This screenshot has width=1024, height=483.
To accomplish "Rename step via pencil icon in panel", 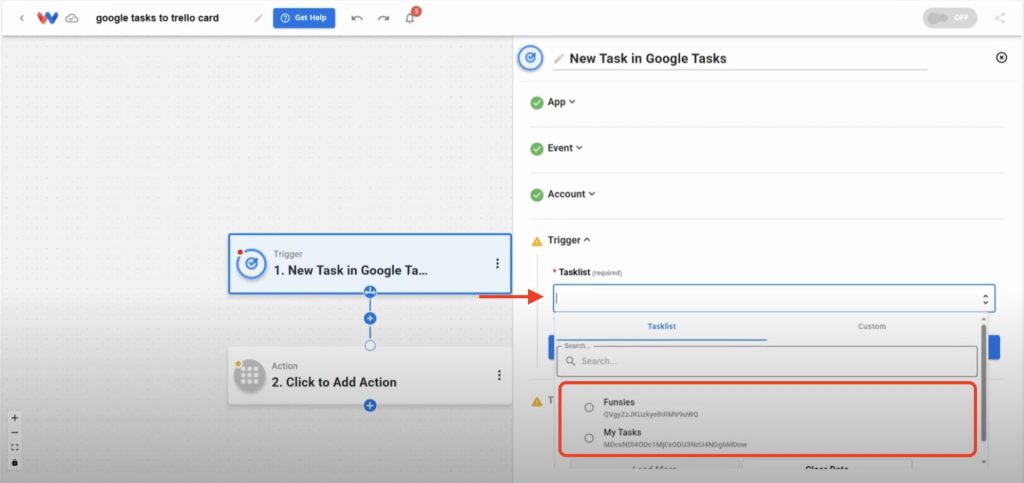I will [x=558, y=59].
